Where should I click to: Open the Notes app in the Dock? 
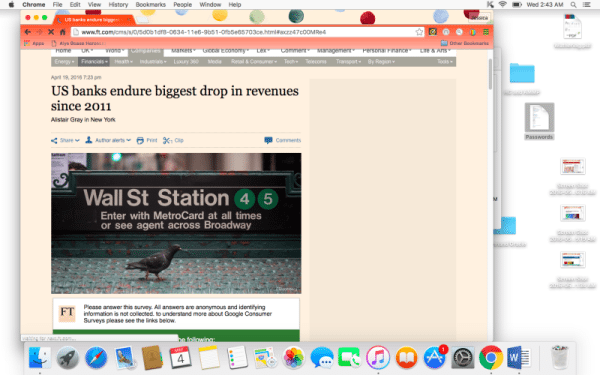click(x=209, y=358)
